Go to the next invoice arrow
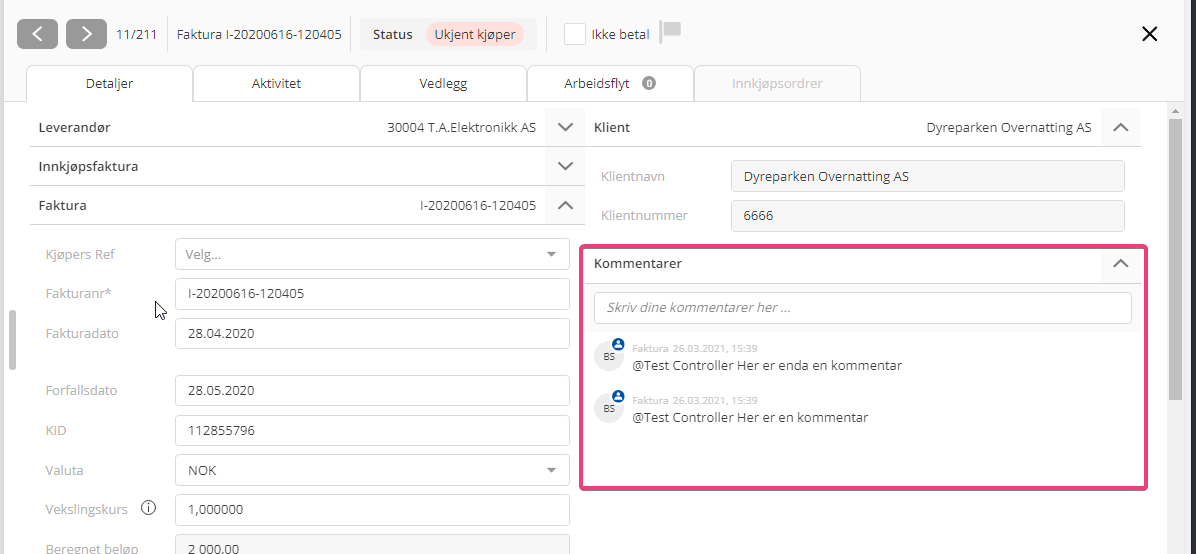This screenshot has height=554, width=1196. coord(86,34)
